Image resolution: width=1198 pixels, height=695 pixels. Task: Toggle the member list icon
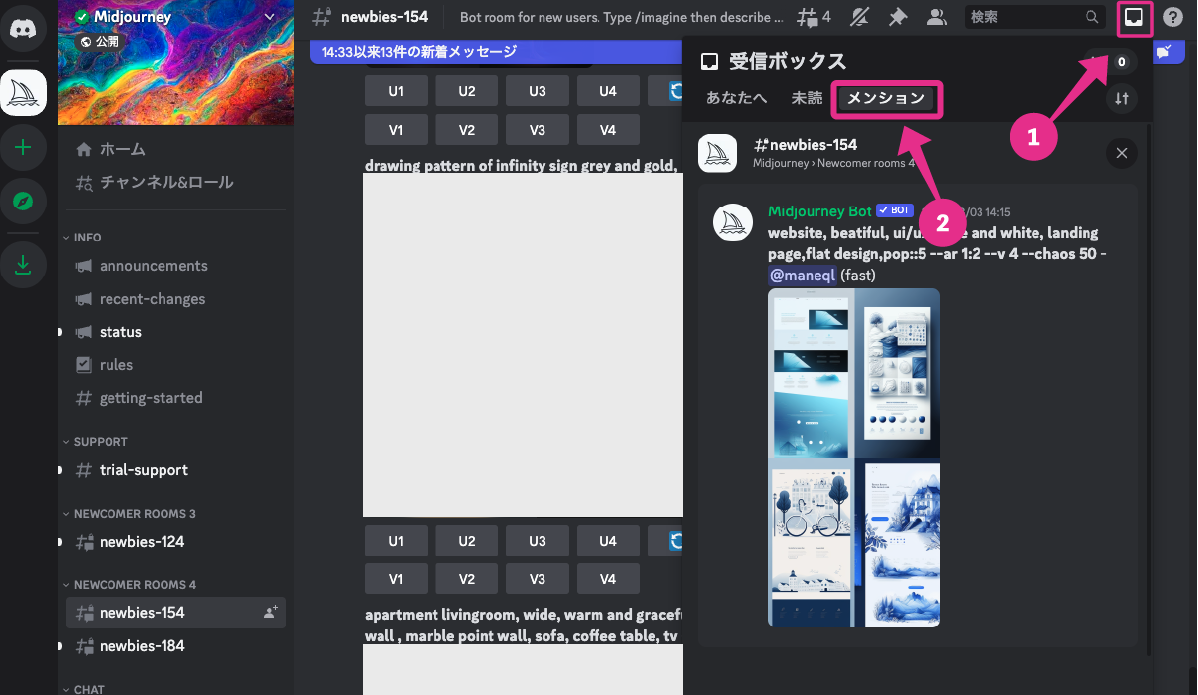tap(937, 17)
